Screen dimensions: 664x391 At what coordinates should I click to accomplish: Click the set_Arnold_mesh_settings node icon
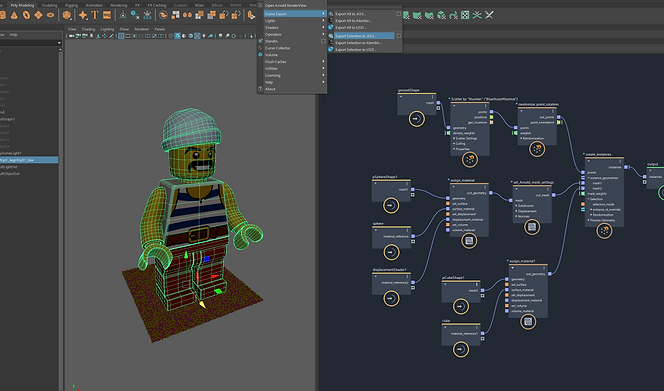(532, 227)
